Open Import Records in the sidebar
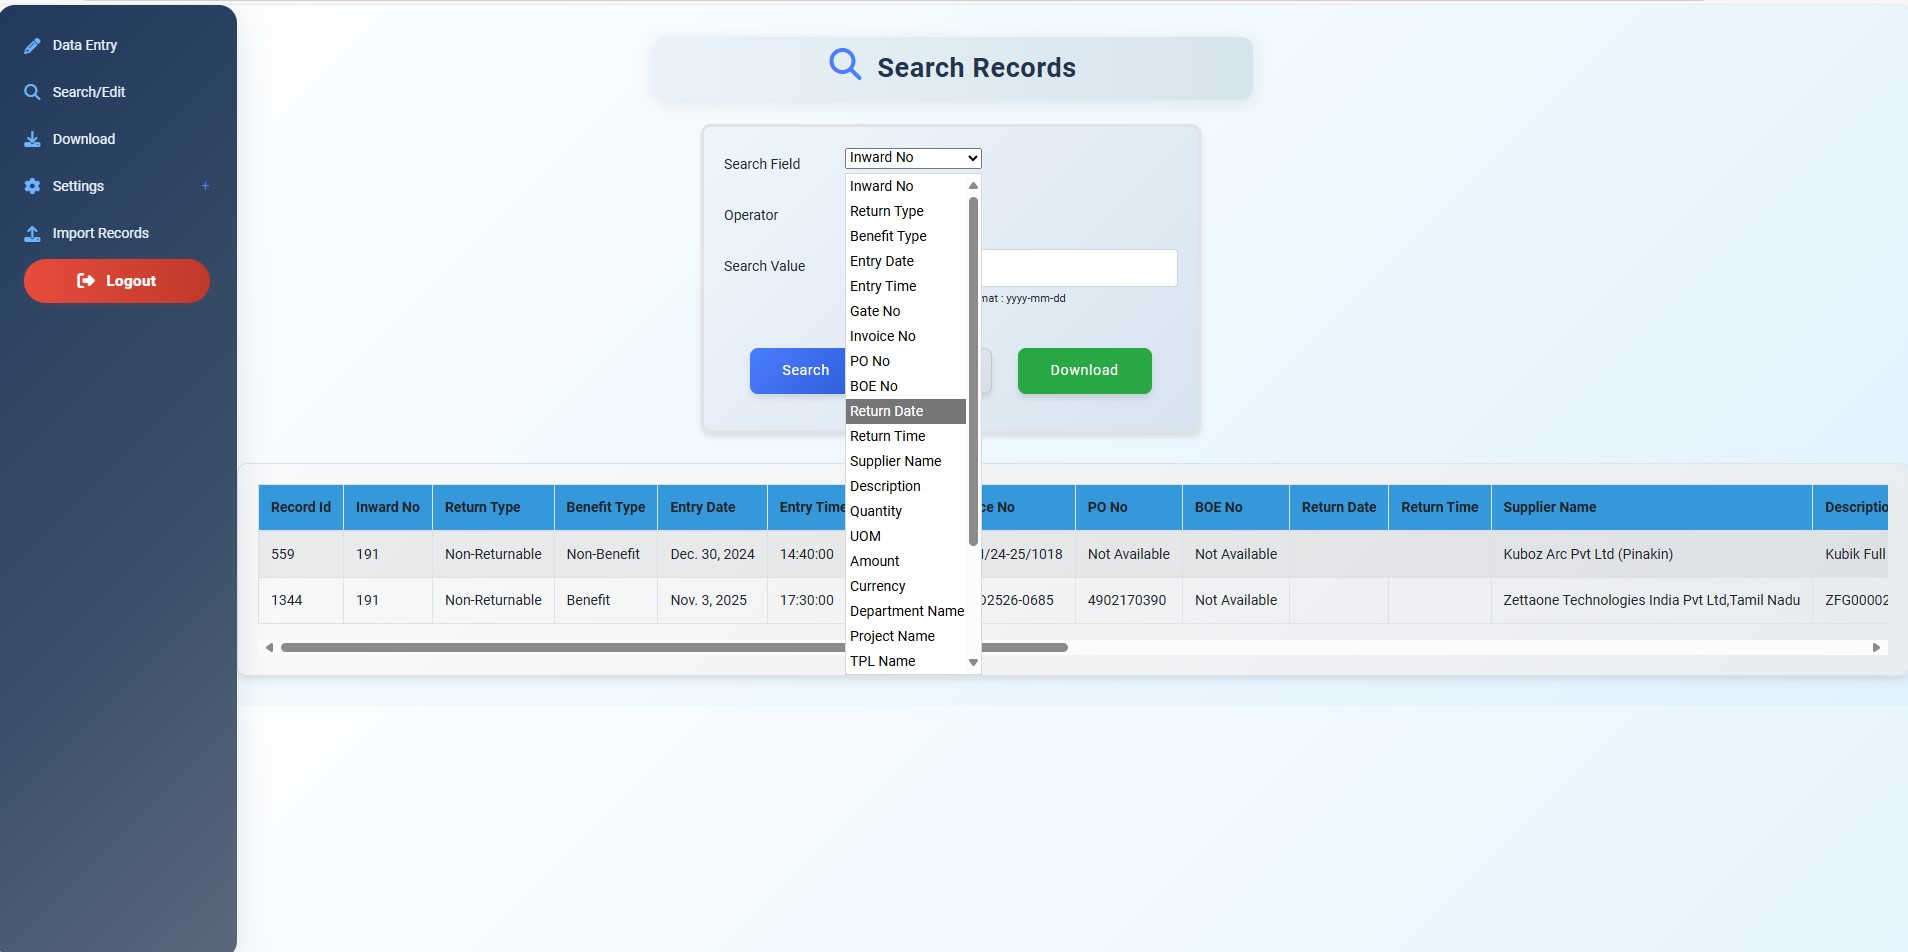1908x952 pixels. [x=100, y=233]
